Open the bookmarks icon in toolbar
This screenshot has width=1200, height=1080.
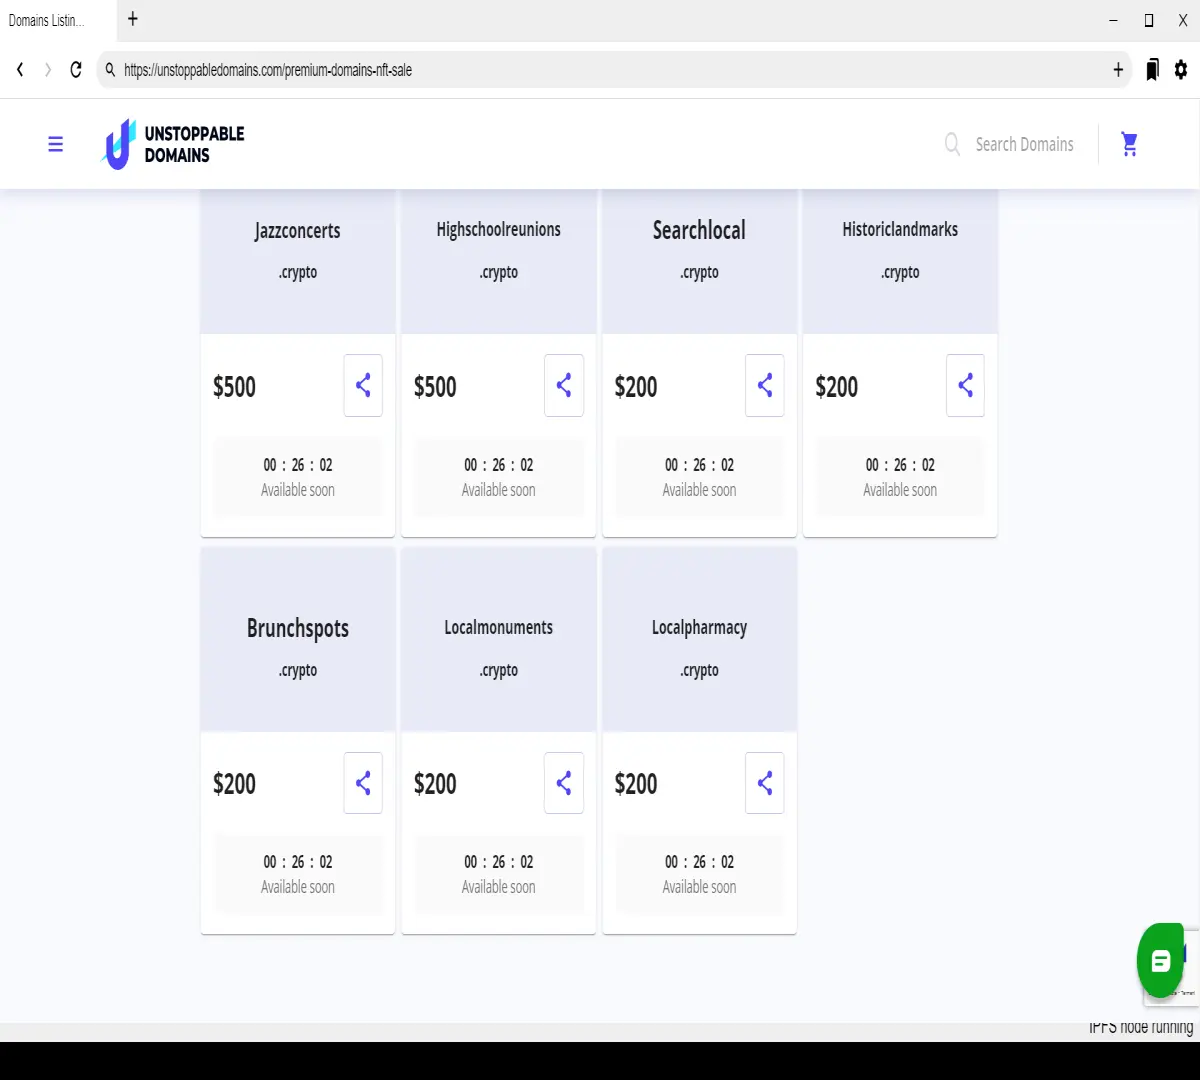pos(1152,70)
